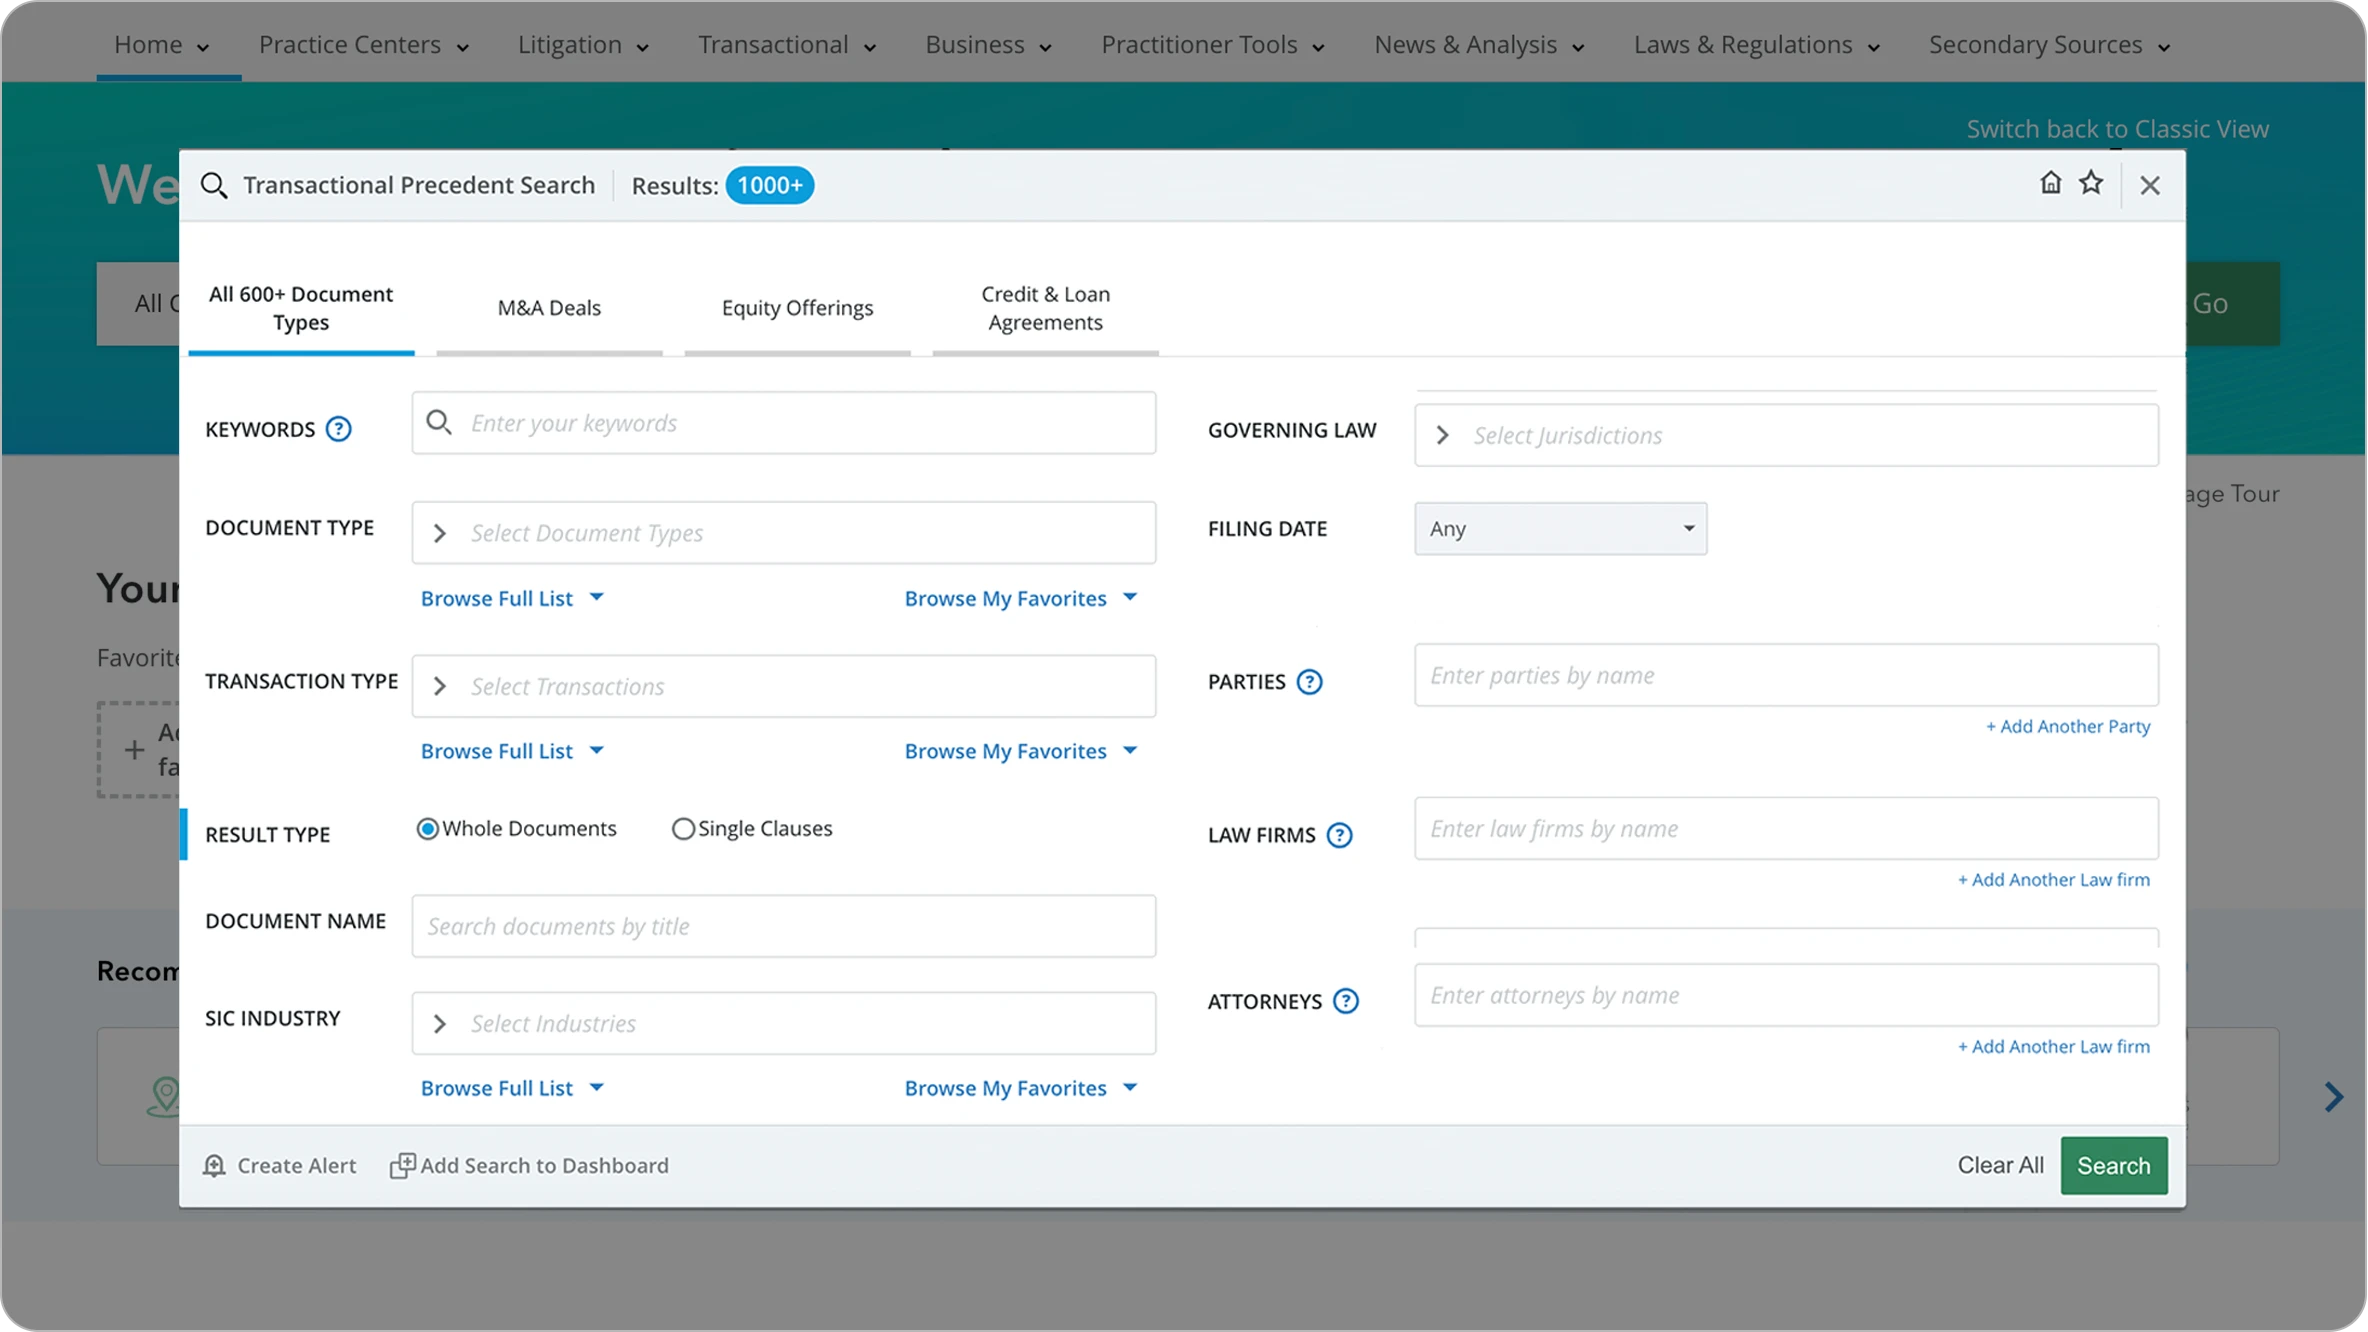The height and width of the screenshot is (1332, 2368).
Task: Click Add Another Party link
Action: coord(2068,726)
